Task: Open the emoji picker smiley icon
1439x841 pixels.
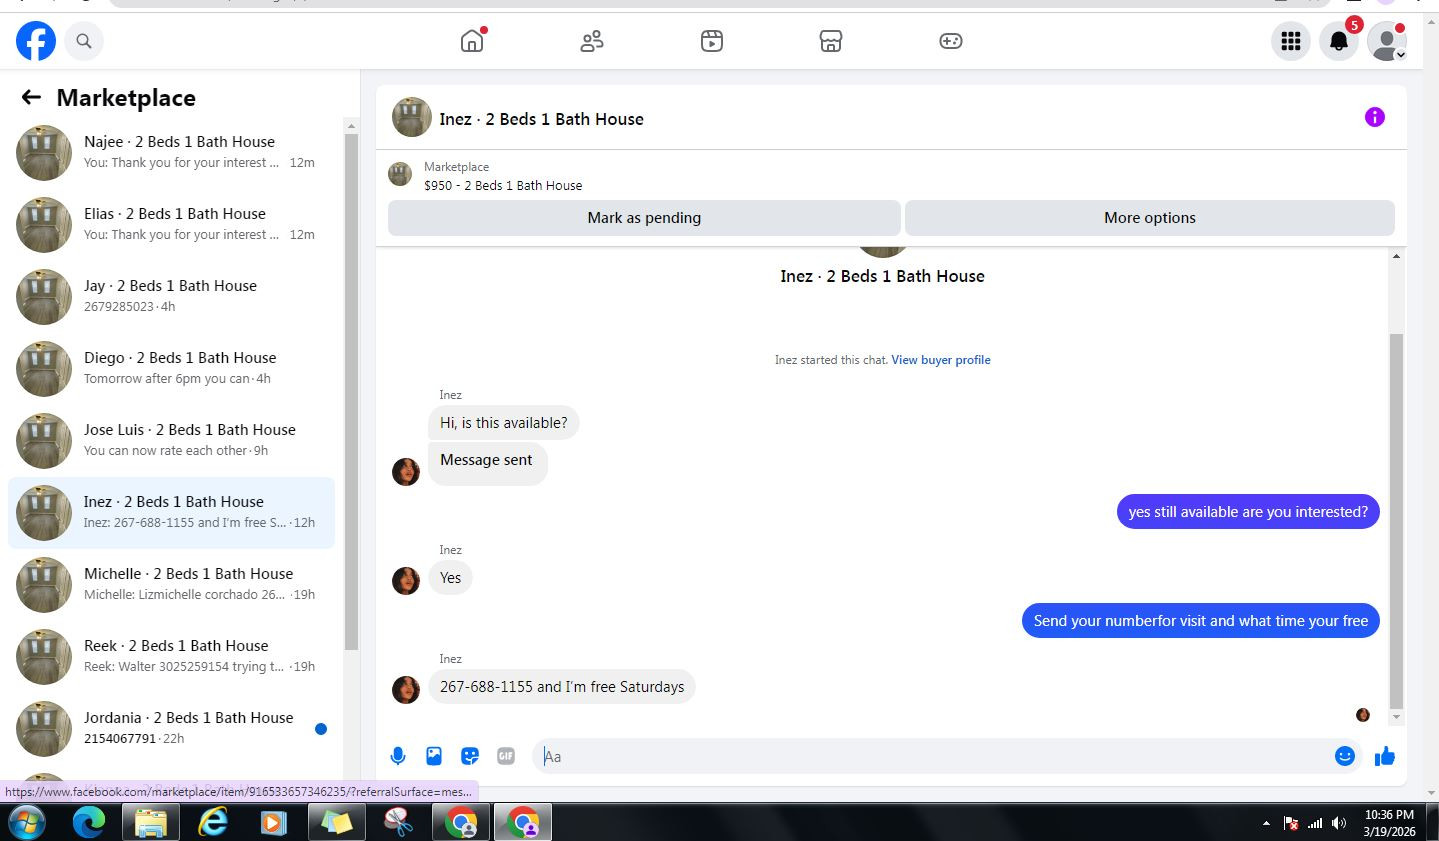Action: 1345,756
